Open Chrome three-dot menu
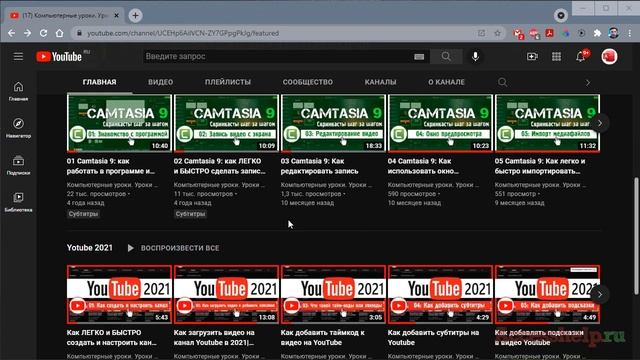Screen dimensions: 640x360 629,33
